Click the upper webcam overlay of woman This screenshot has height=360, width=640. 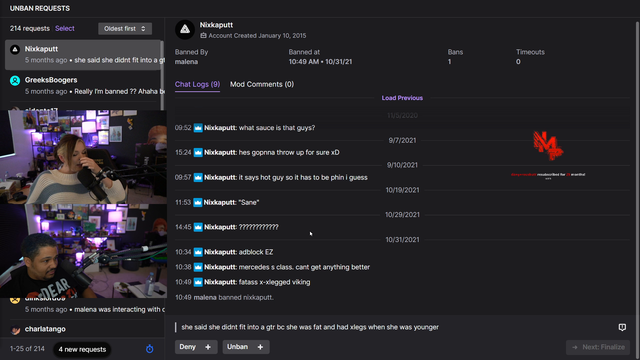[83, 157]
